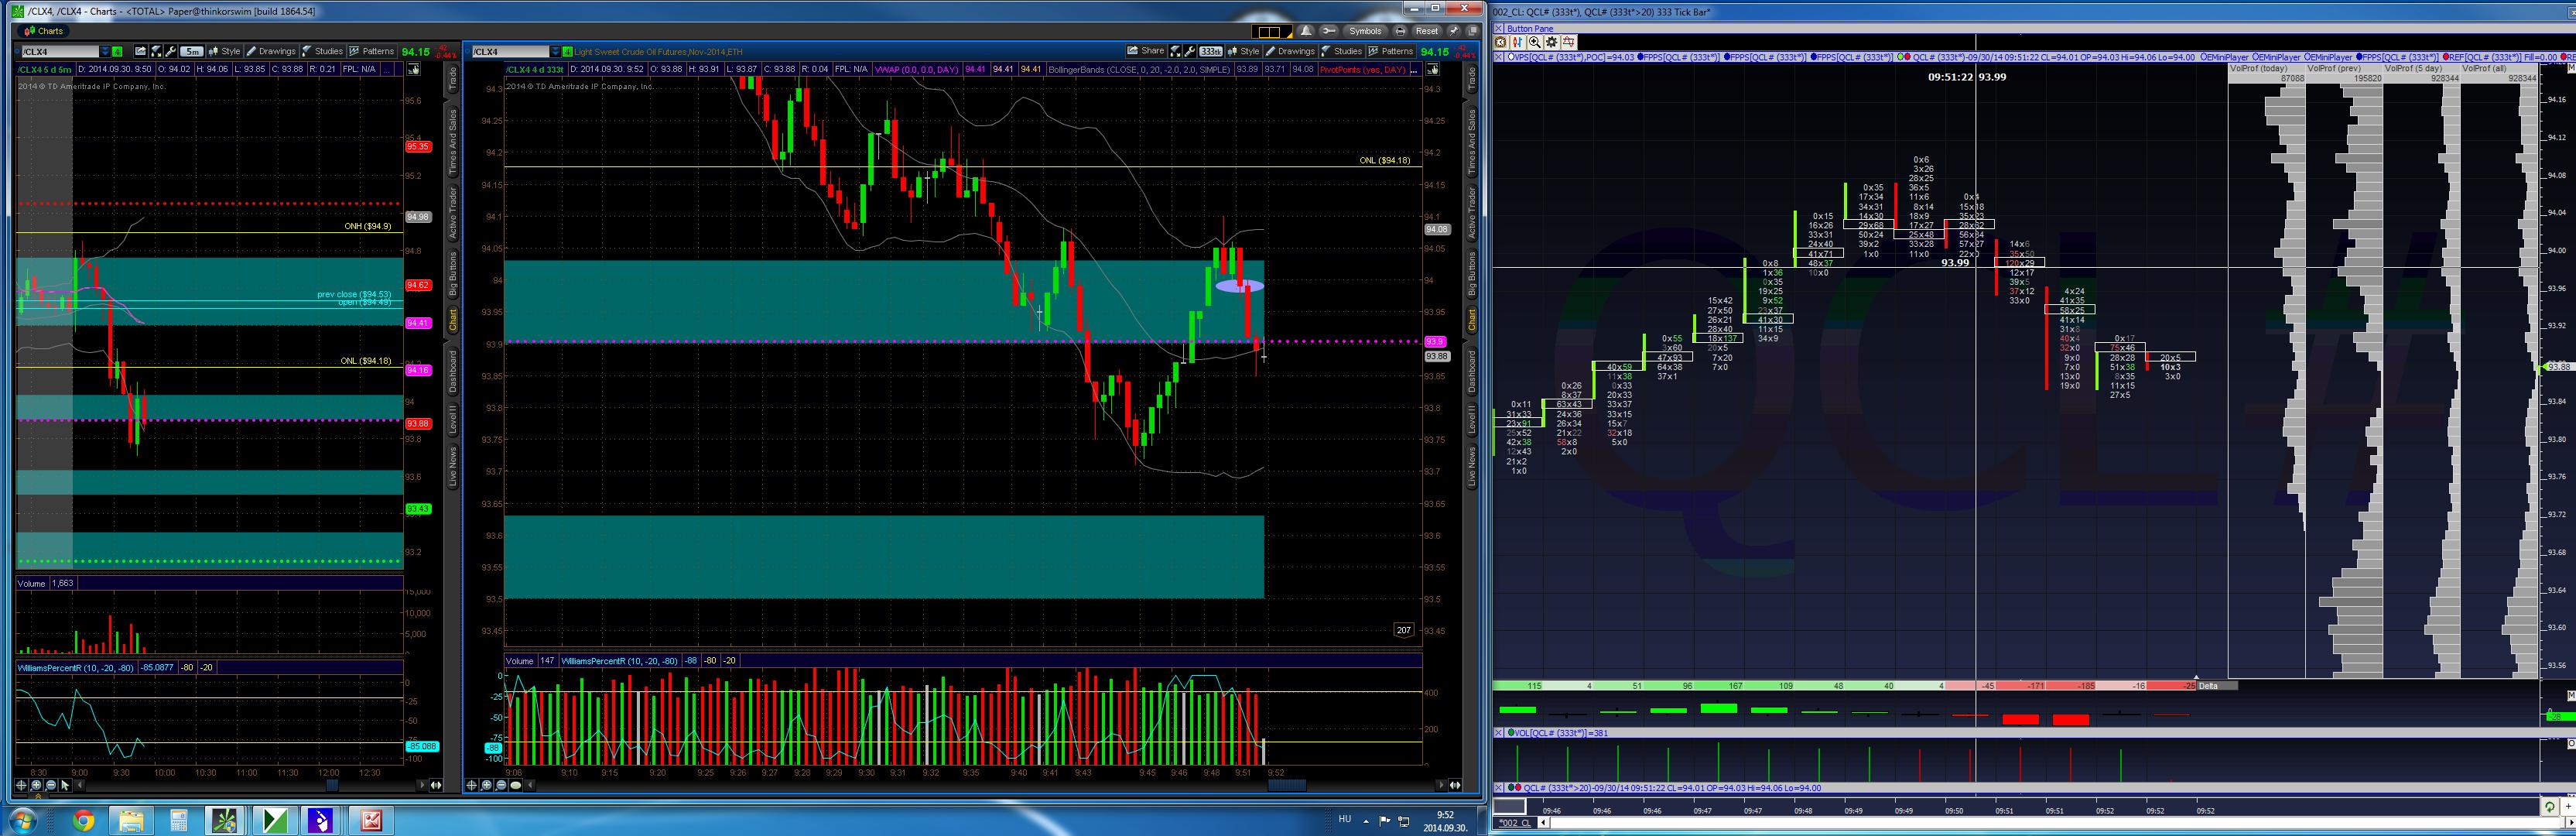Select the pointer cursor tool below left chart
Image resolution: width=2576 pixels, height=836 pixels.
coord(65,785)
